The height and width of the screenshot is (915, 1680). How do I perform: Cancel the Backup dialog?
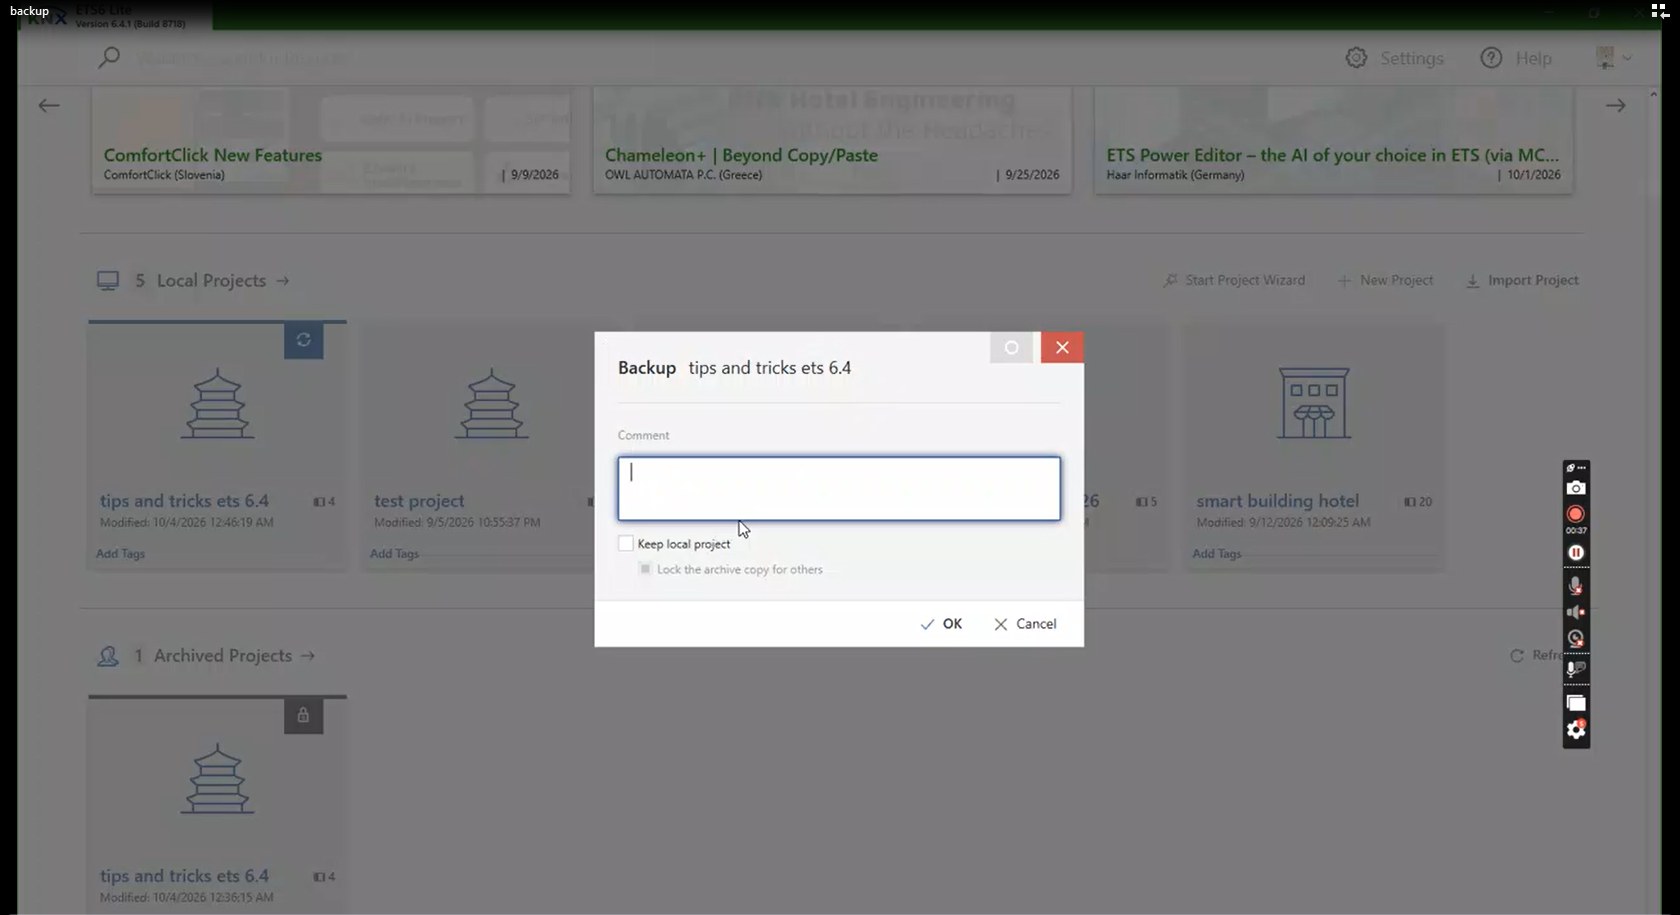point(1025,624)
